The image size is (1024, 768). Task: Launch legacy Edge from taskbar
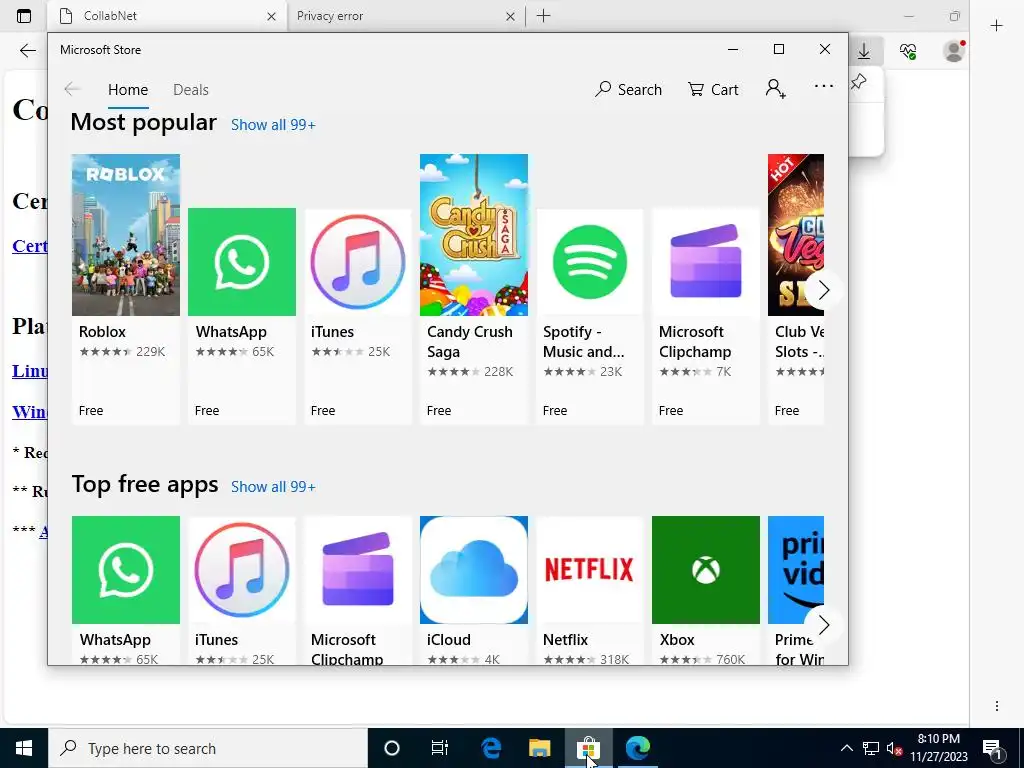click(x=490, y=748)
